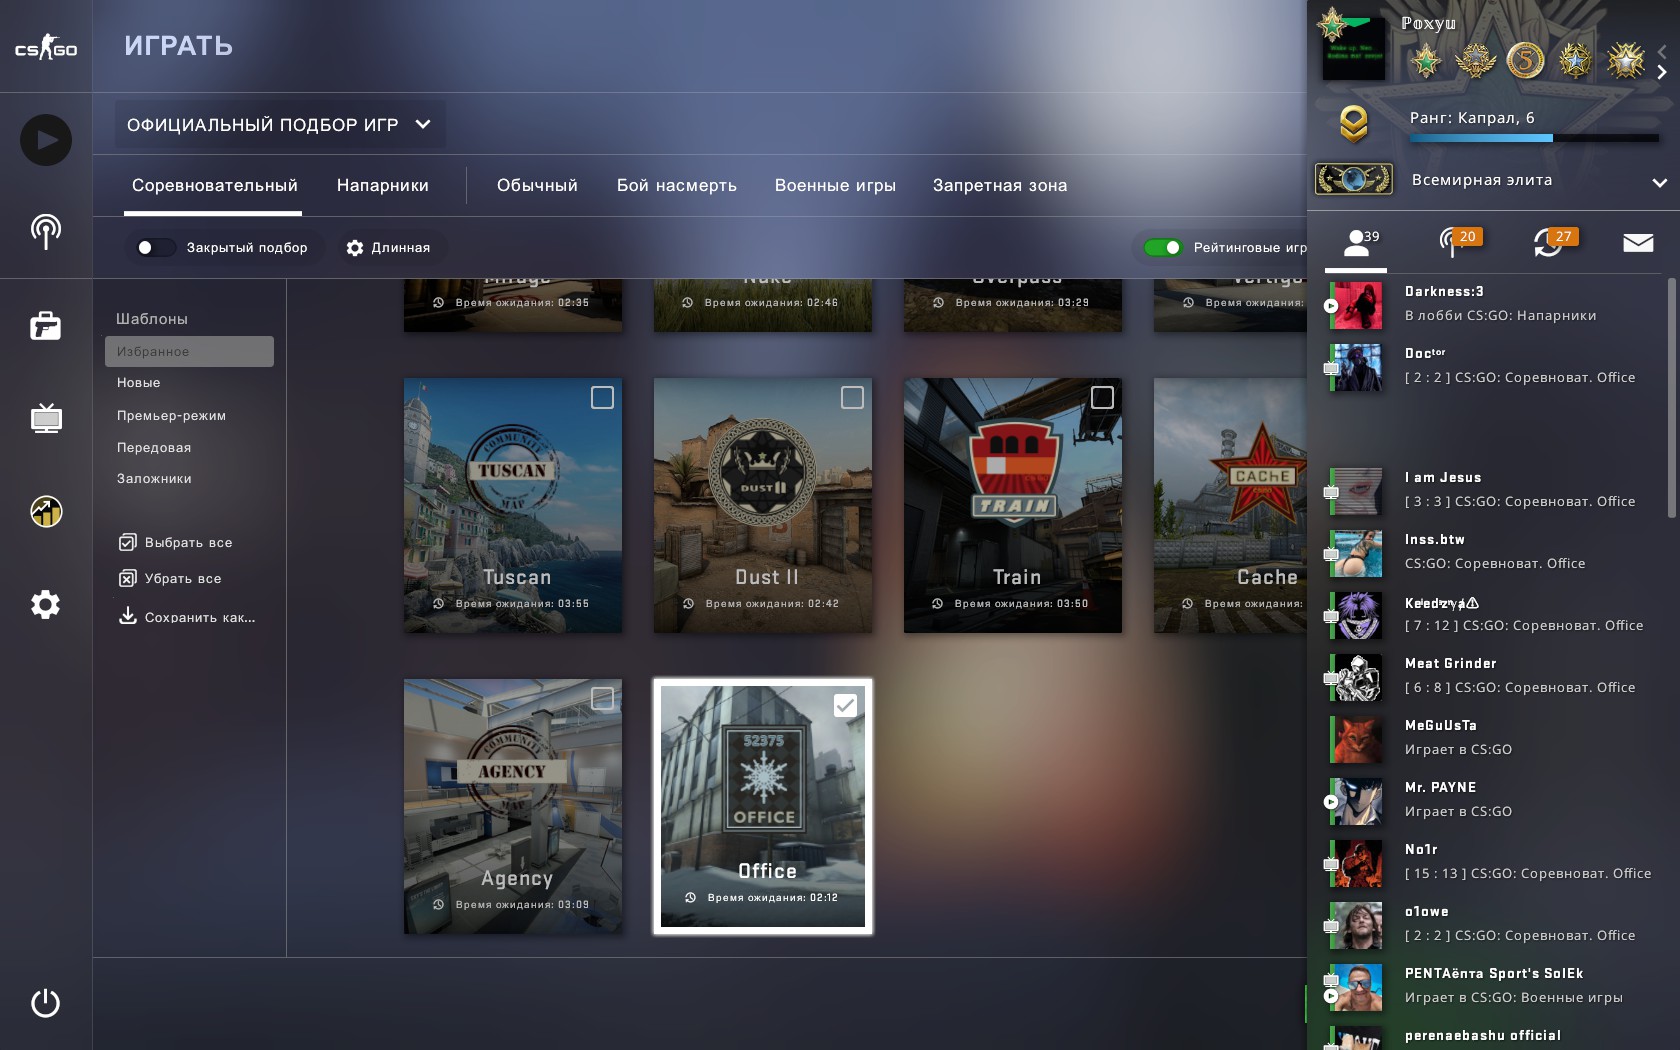Click Darkness:3 friend avatar
Viewport: 1680px width, 1050px height.
pos(1357,305)
